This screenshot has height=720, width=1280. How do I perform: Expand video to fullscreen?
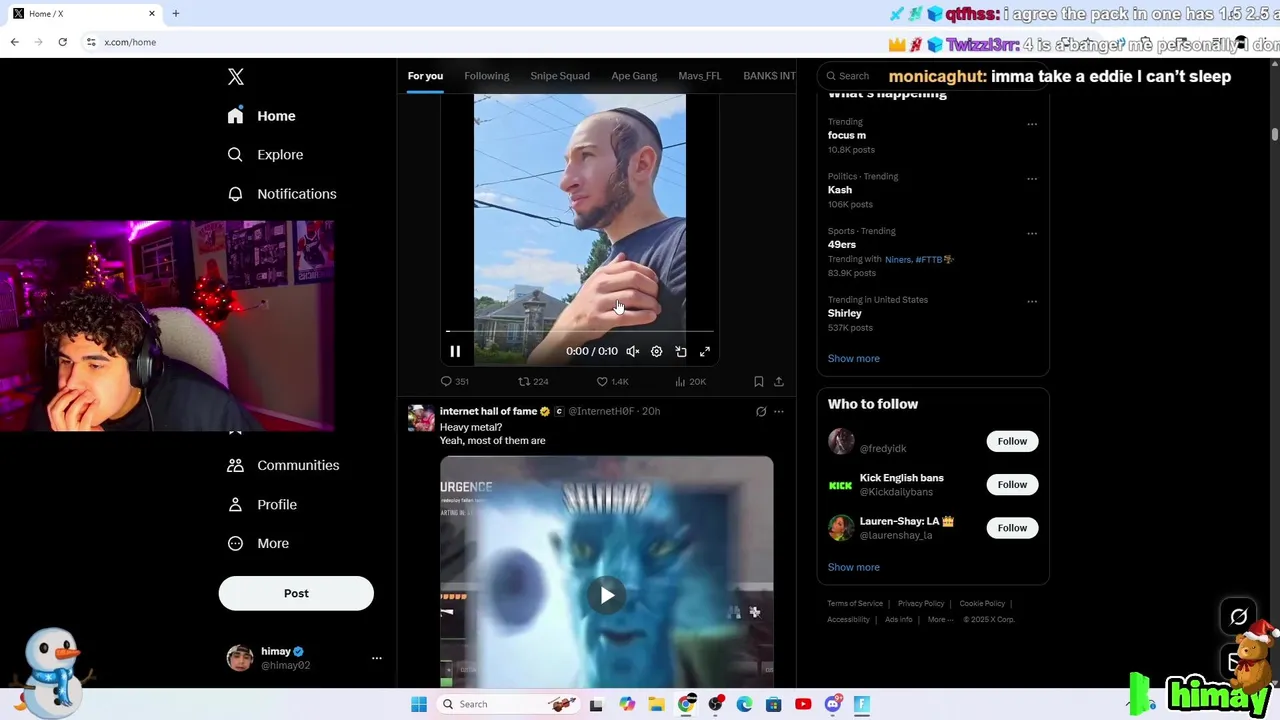(x=705, y=351)
